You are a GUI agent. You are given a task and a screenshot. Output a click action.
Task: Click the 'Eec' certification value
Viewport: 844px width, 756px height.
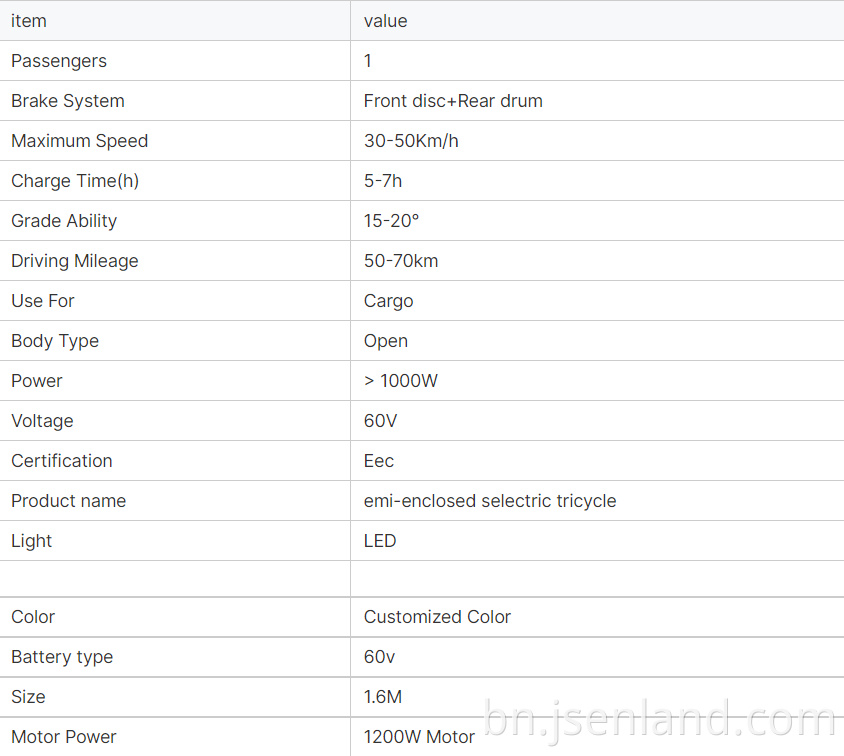tap(379, 461)
